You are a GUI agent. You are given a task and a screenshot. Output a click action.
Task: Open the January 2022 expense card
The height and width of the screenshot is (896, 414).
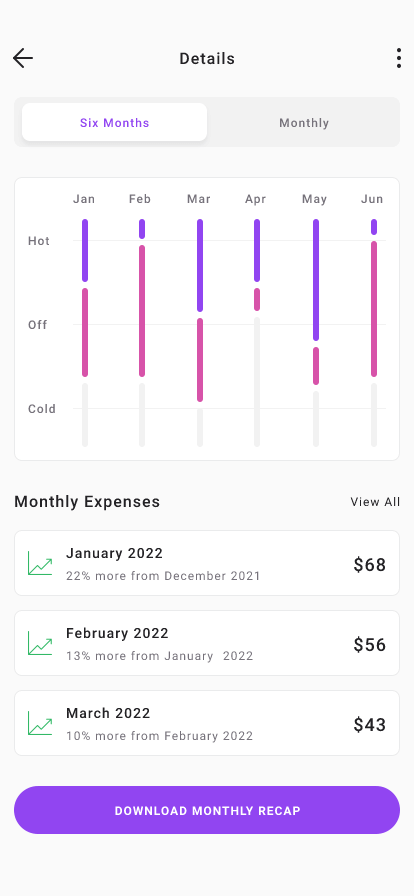click(207, 563)
